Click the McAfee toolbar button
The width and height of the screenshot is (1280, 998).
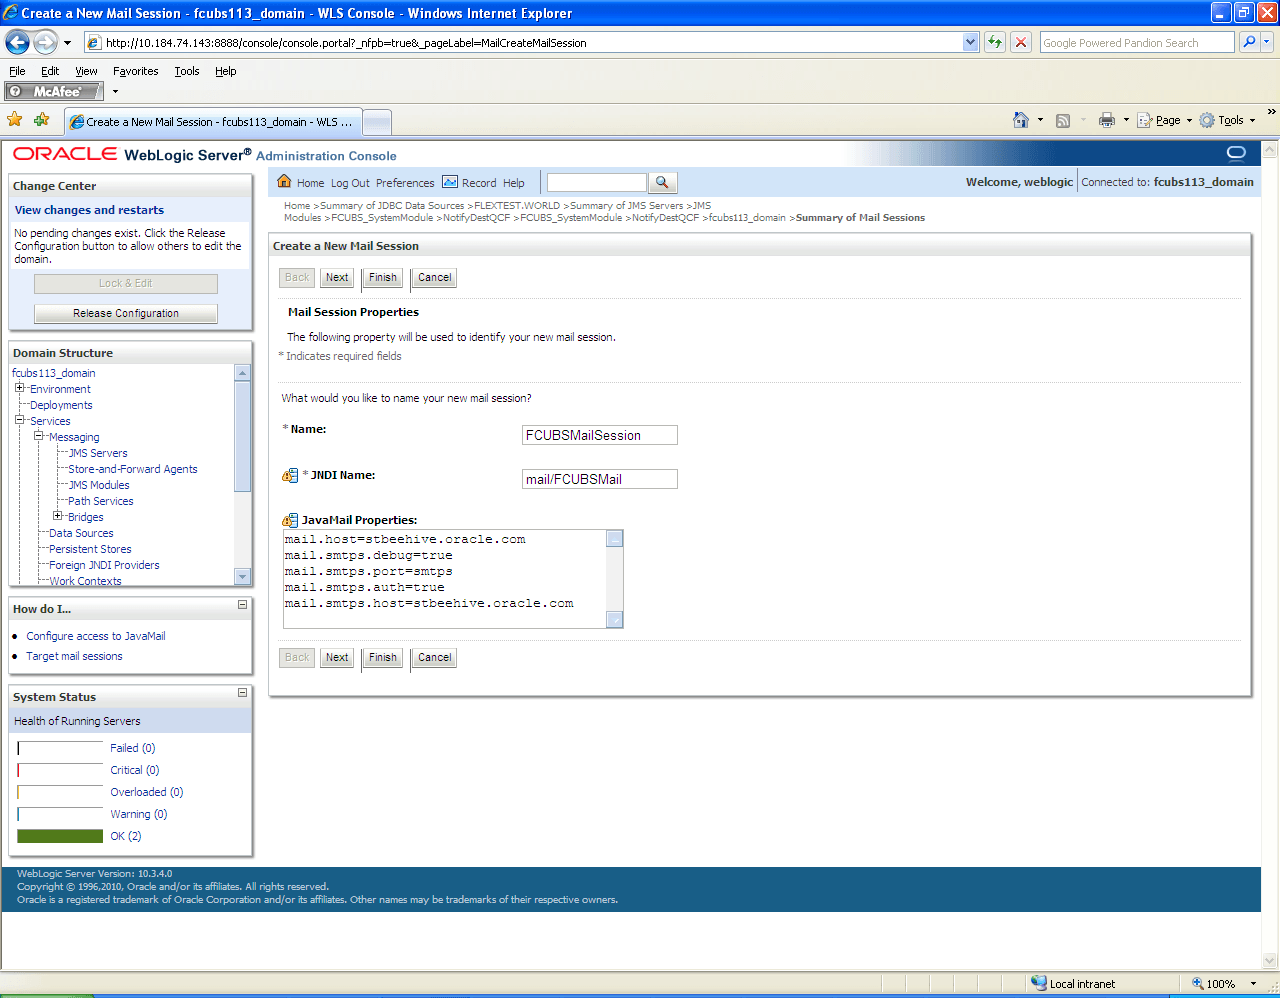pyautogui.click(x=54, y=91)
